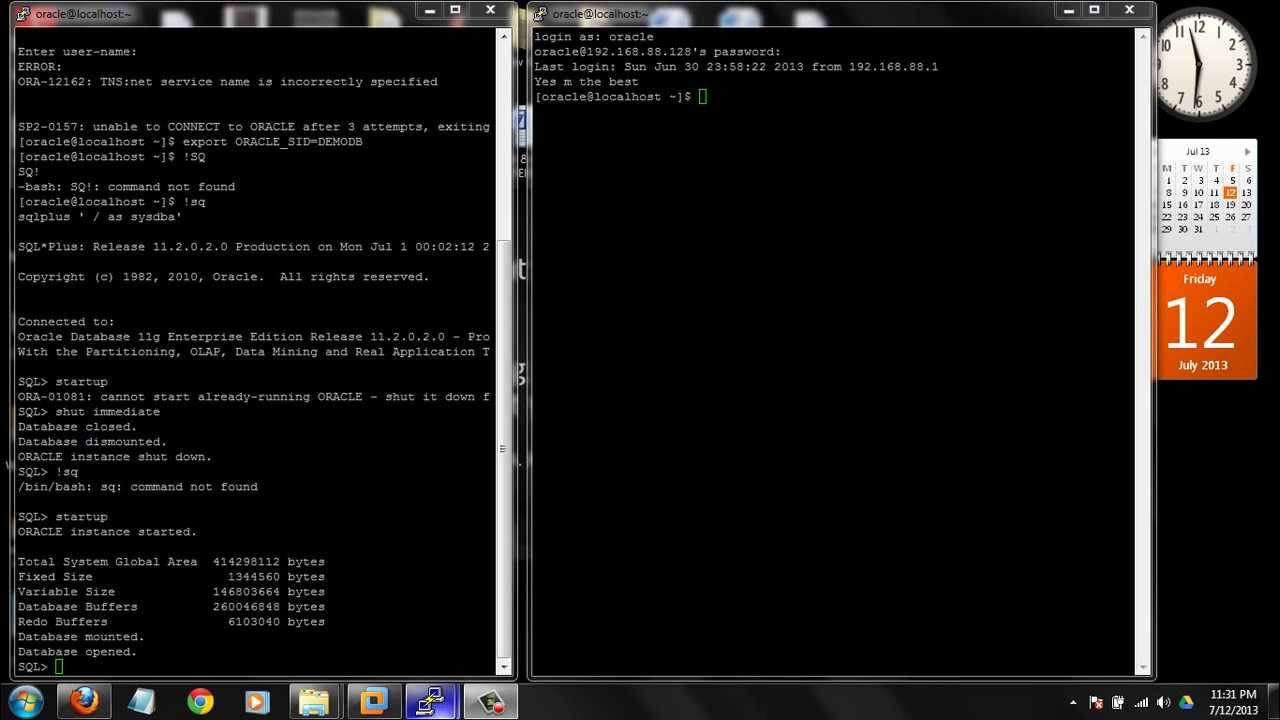The width and height of the screenshot is (1280, 720).
Task: Click 'Total System Global Area' line
Action: click(171, 562)
